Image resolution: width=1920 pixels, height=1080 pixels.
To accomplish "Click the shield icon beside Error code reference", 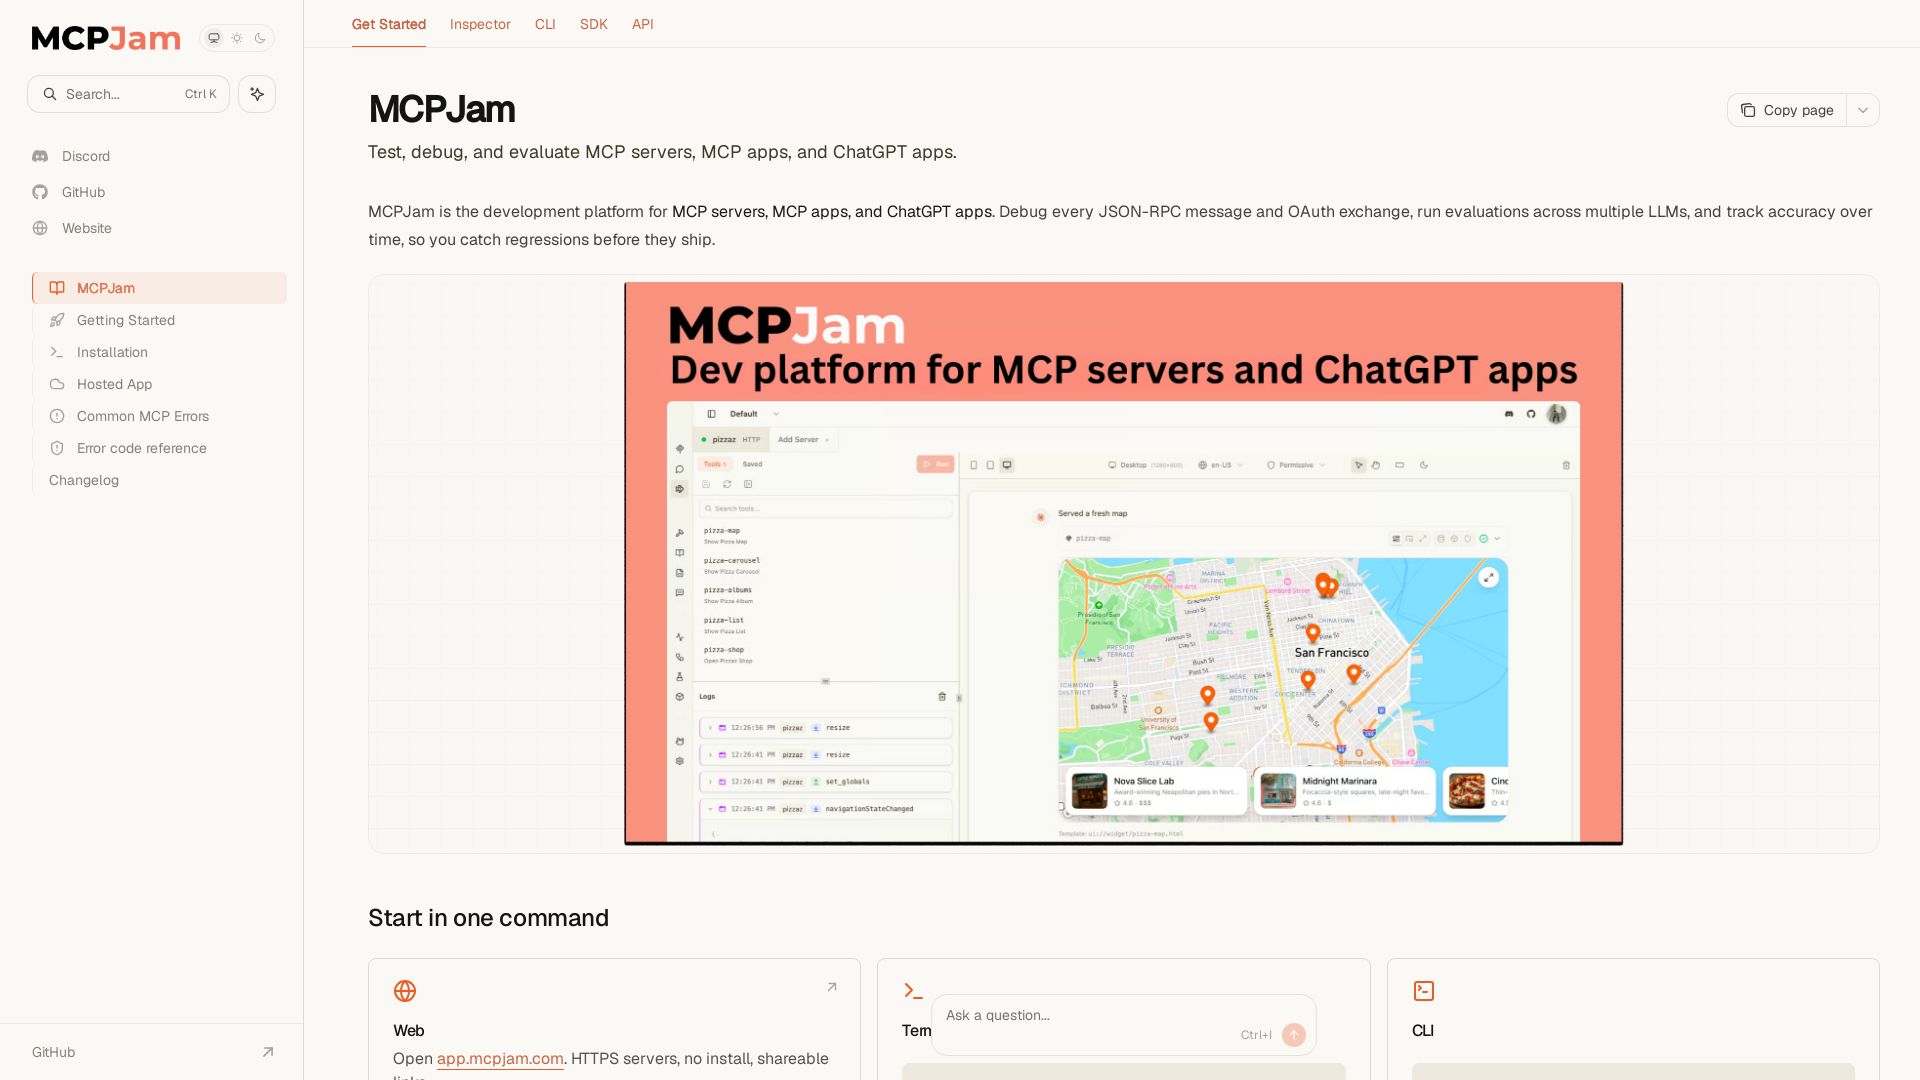I will click(57, 448).
